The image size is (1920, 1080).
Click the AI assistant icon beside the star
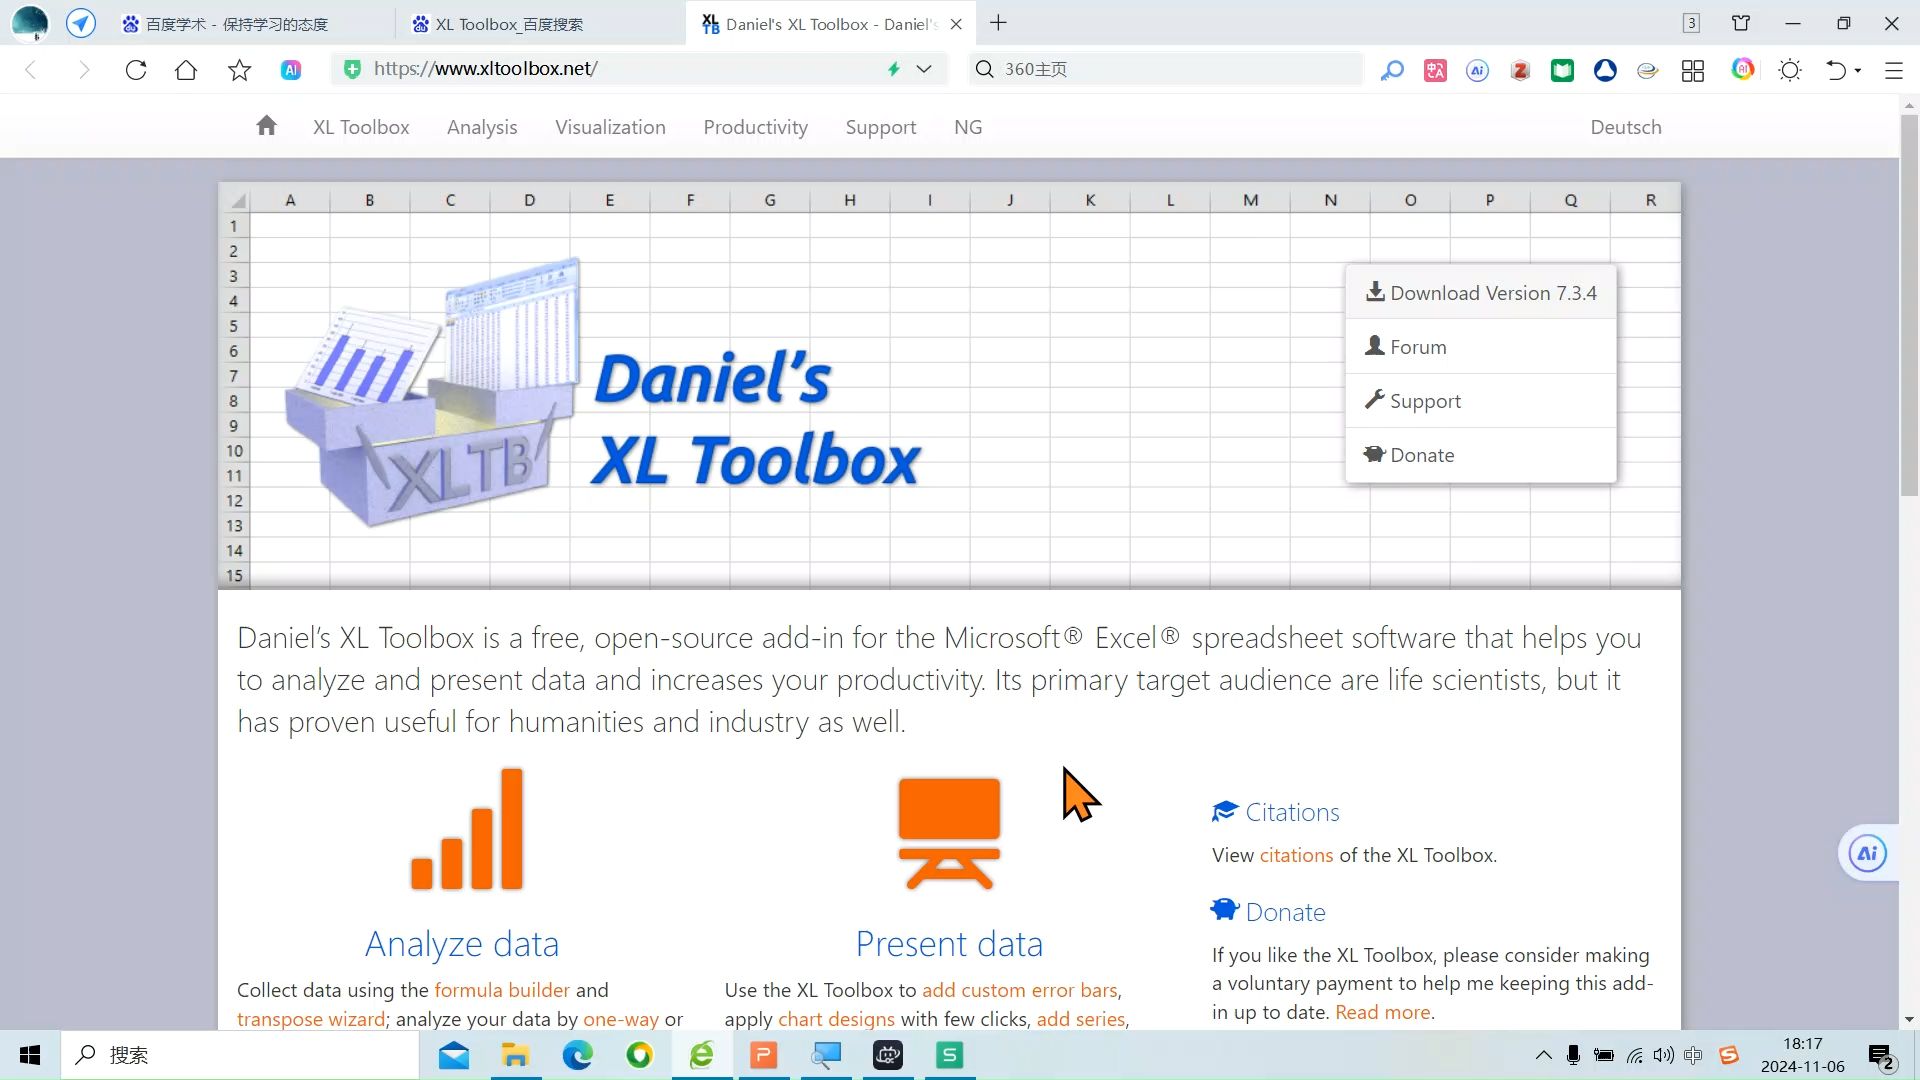(291, 70)
